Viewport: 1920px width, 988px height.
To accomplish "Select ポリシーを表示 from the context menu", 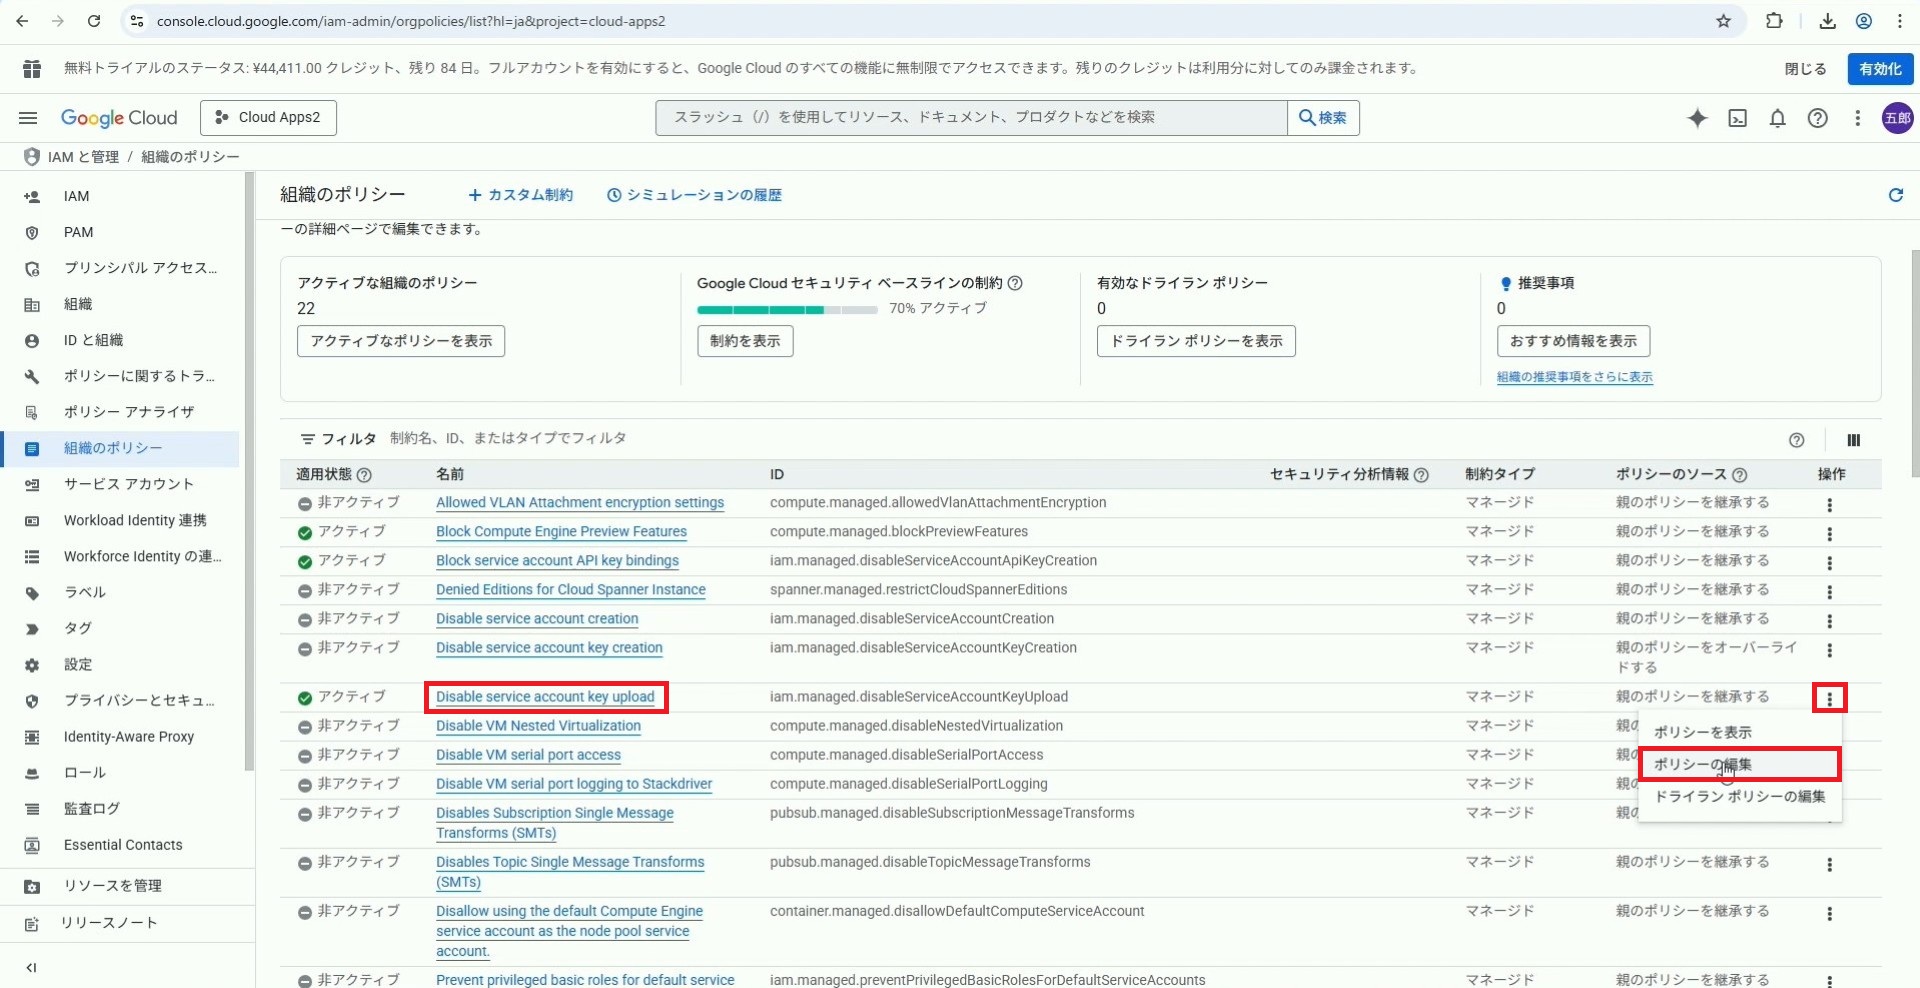I will point(1702,732).
